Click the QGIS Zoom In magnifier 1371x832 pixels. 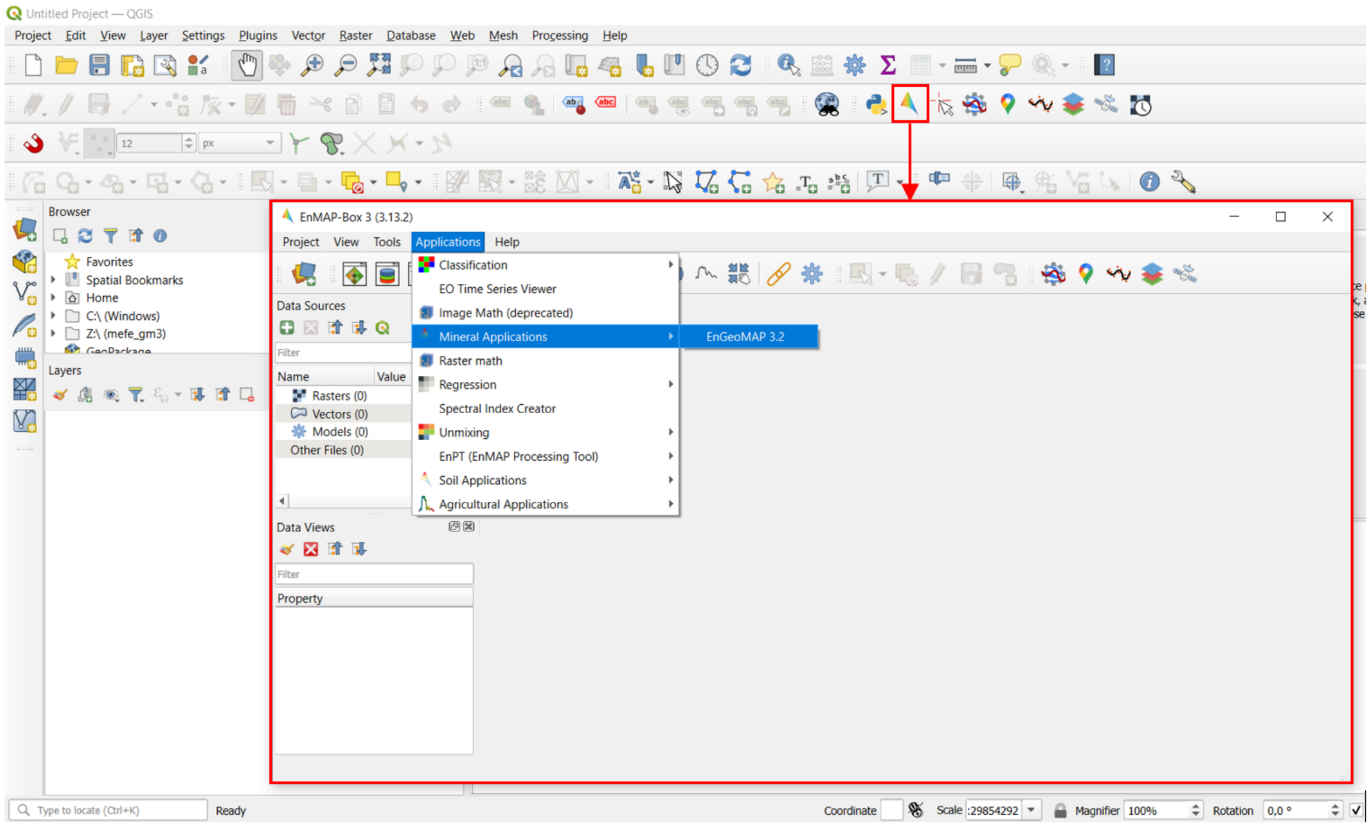pyautogui.click(x=313, y=66)
